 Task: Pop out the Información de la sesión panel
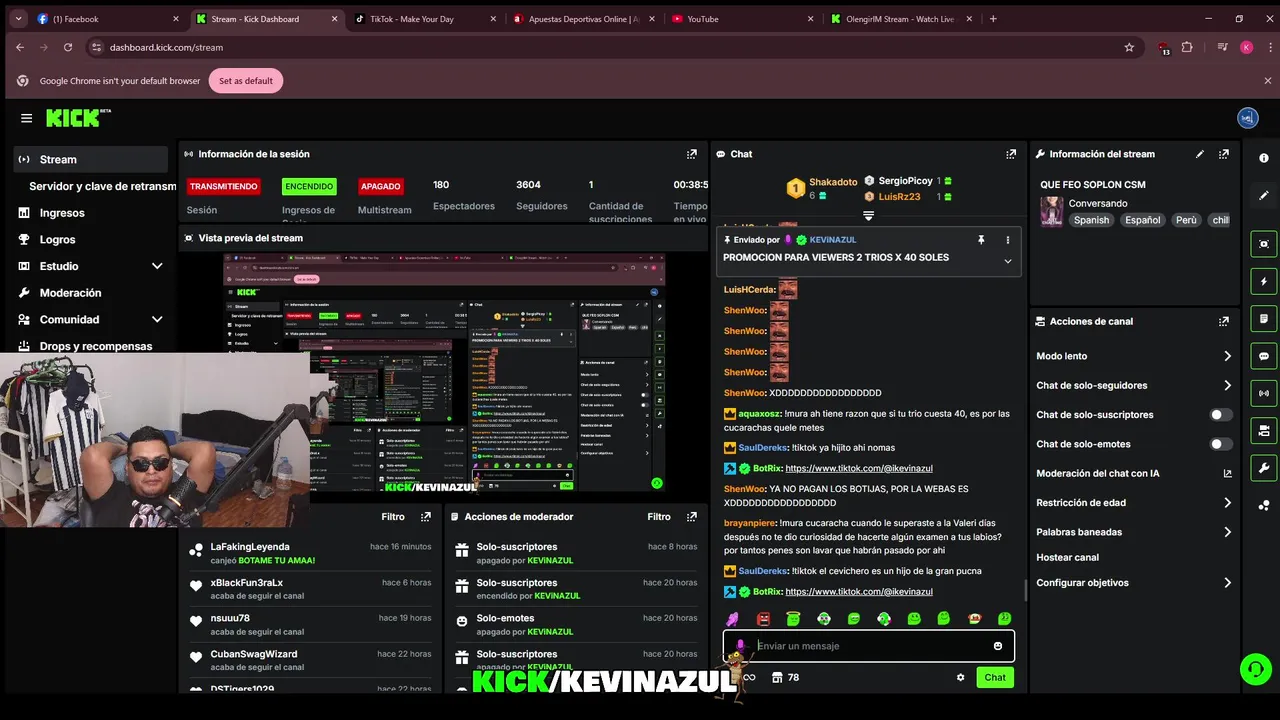coord(691,154)
